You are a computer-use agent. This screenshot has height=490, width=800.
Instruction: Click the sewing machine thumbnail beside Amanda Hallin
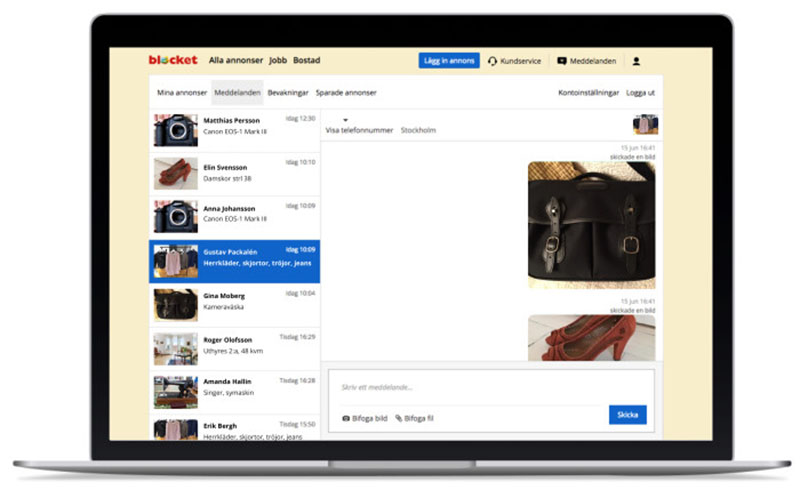pos(176,393)
